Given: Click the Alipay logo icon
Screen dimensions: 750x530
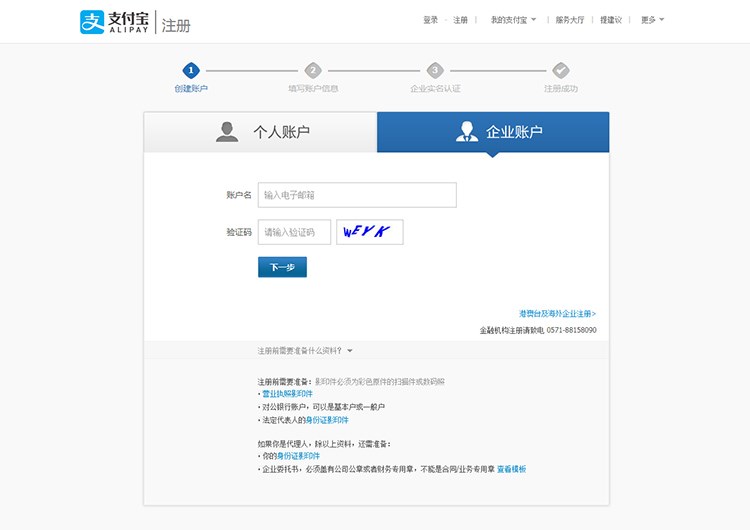Looking at the screenshot, I should click(92, 22).
